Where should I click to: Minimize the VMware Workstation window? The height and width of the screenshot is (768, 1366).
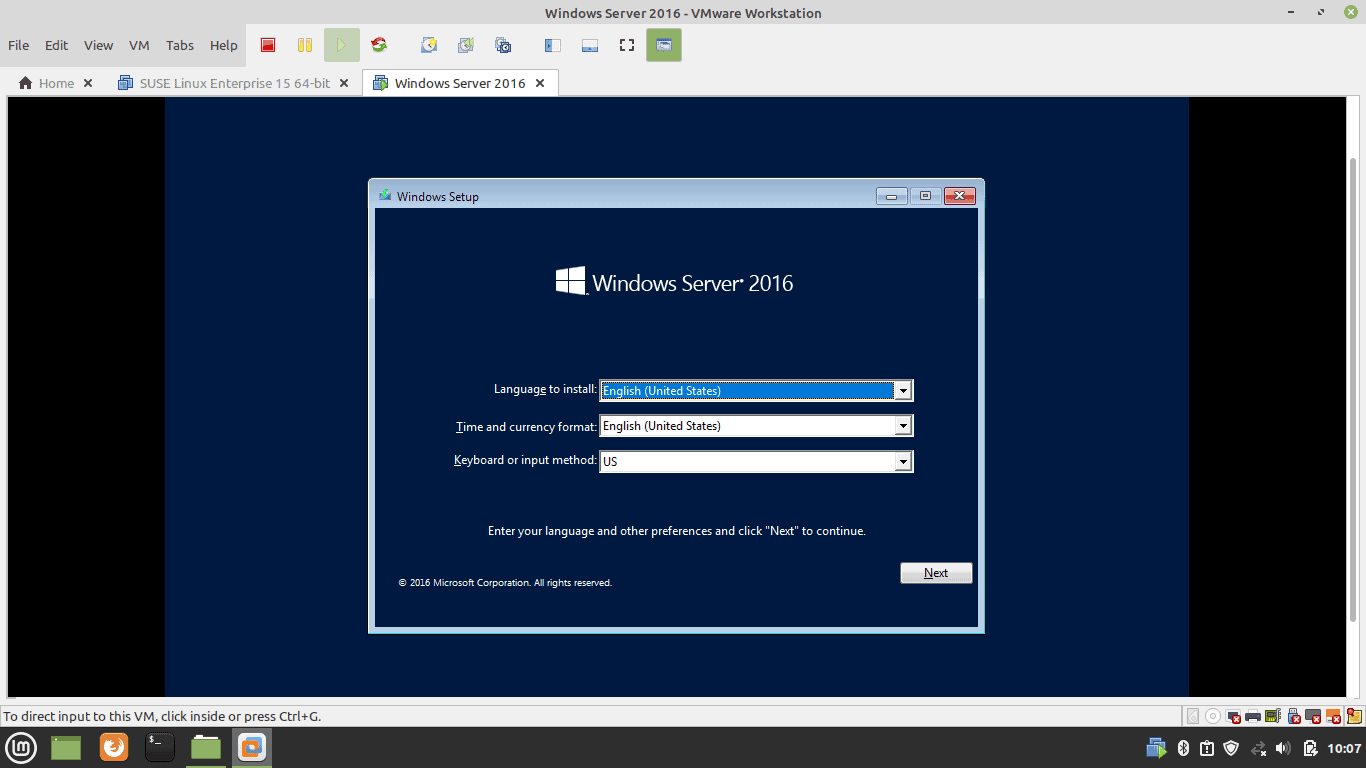1292,13
